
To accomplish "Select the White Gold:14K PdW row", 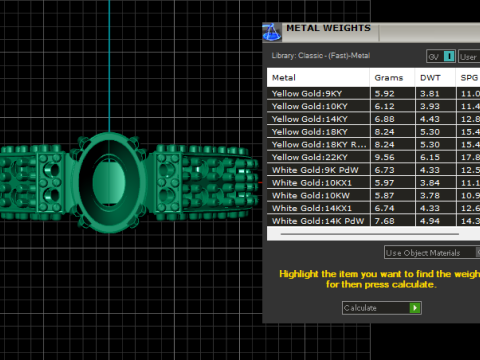I will (373, 221).
